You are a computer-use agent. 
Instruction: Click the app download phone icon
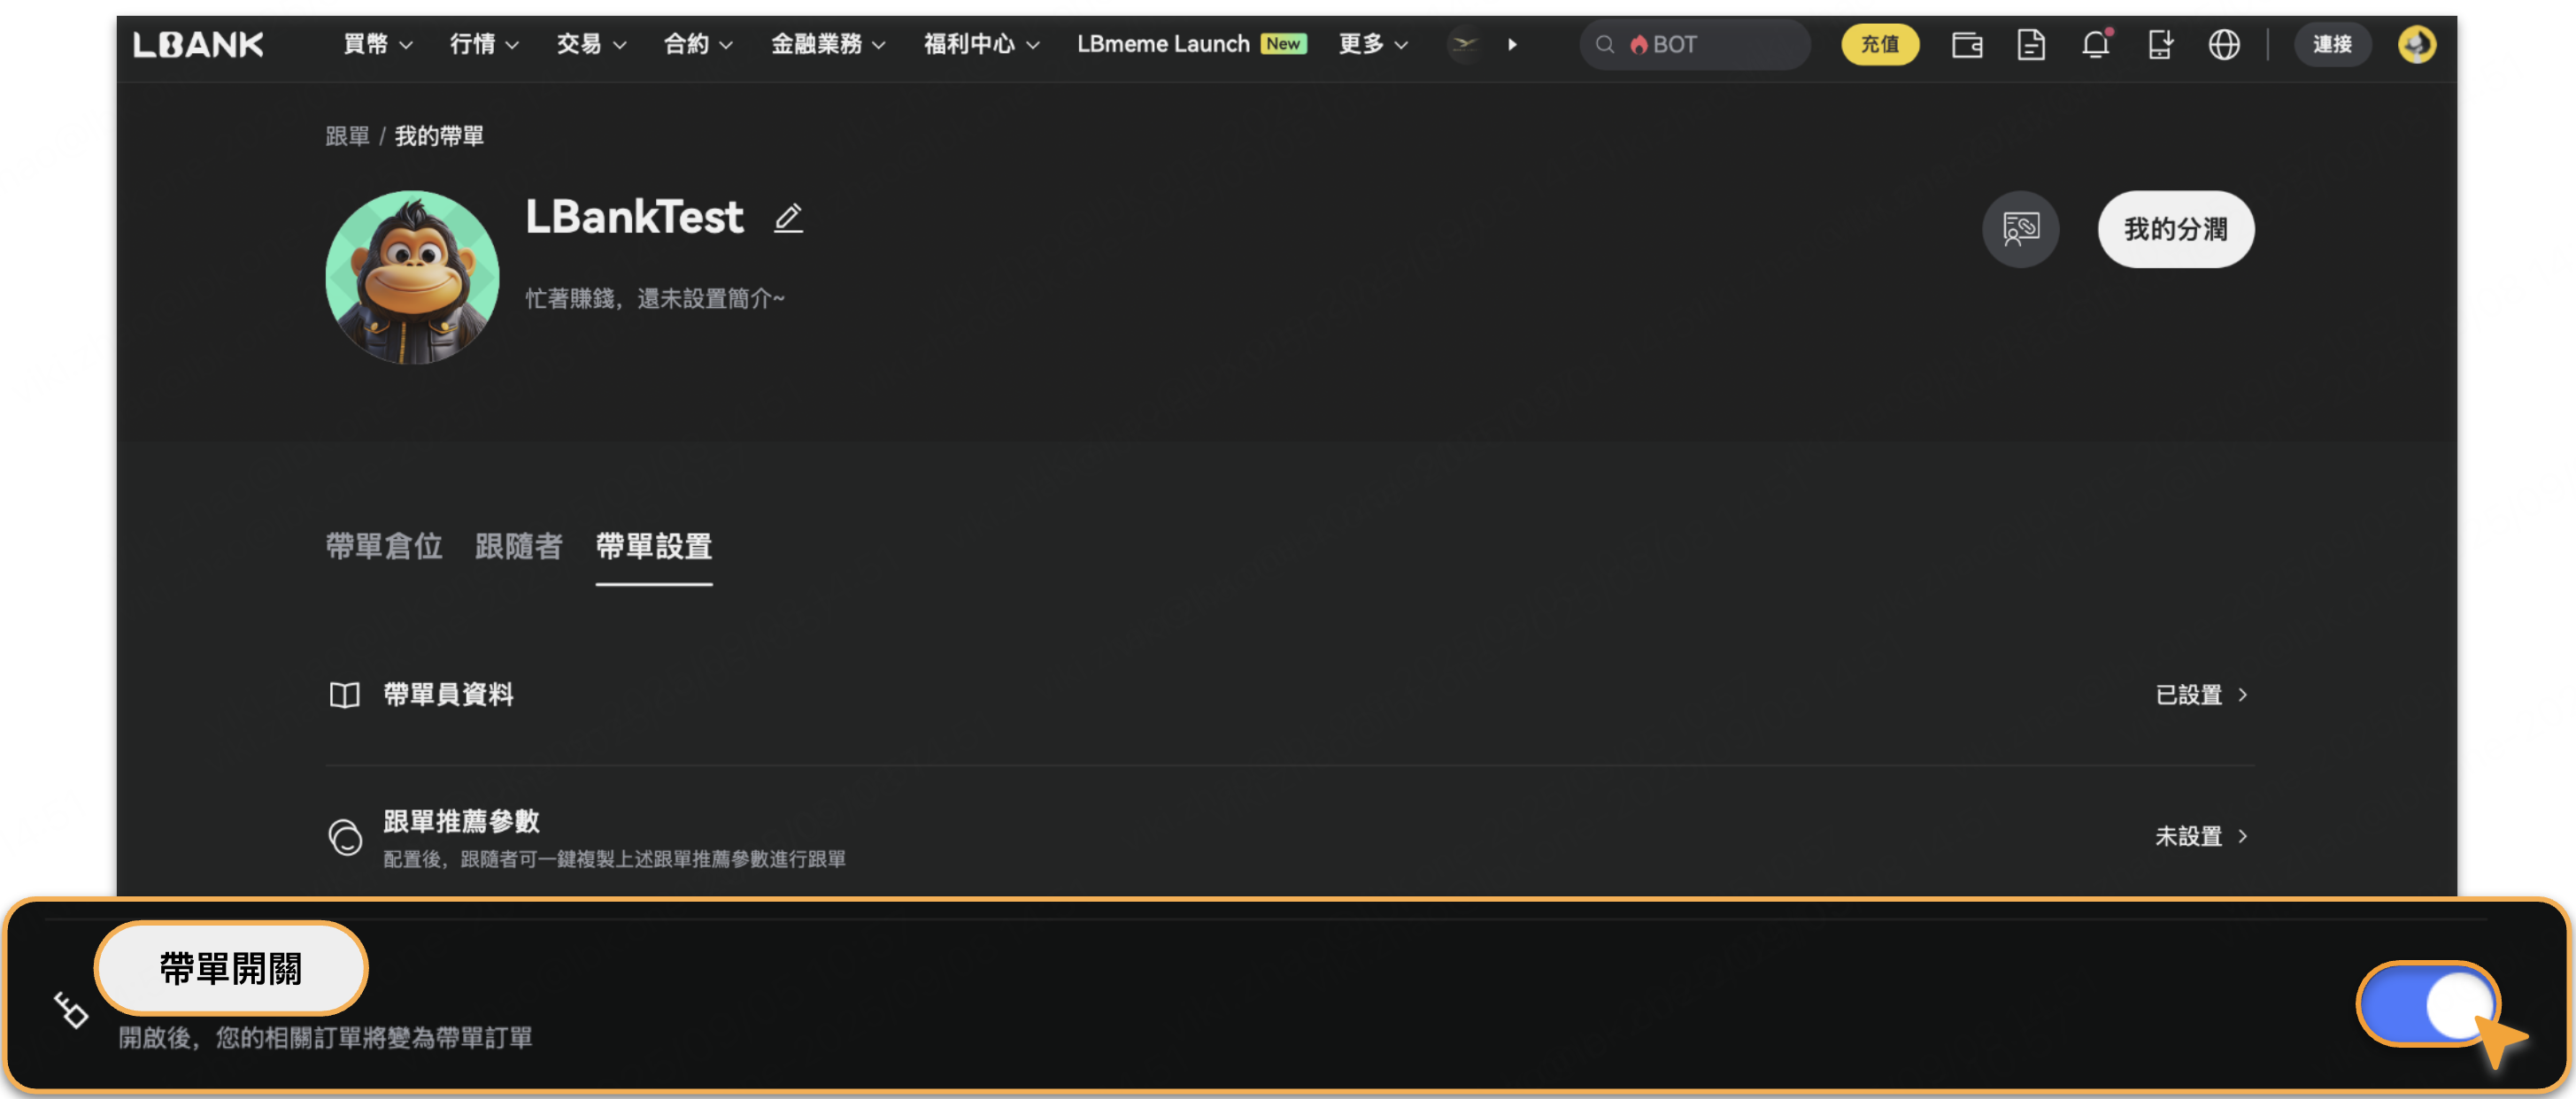tap(2159, 44)
